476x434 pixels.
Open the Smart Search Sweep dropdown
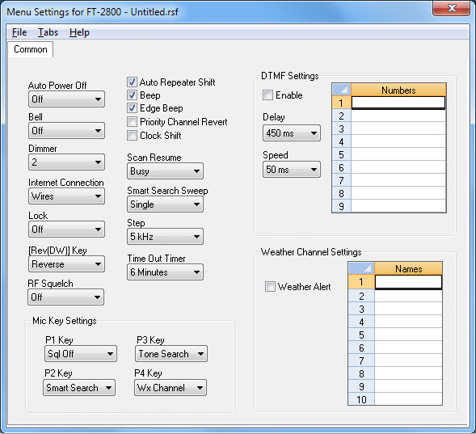coord(165,204)
